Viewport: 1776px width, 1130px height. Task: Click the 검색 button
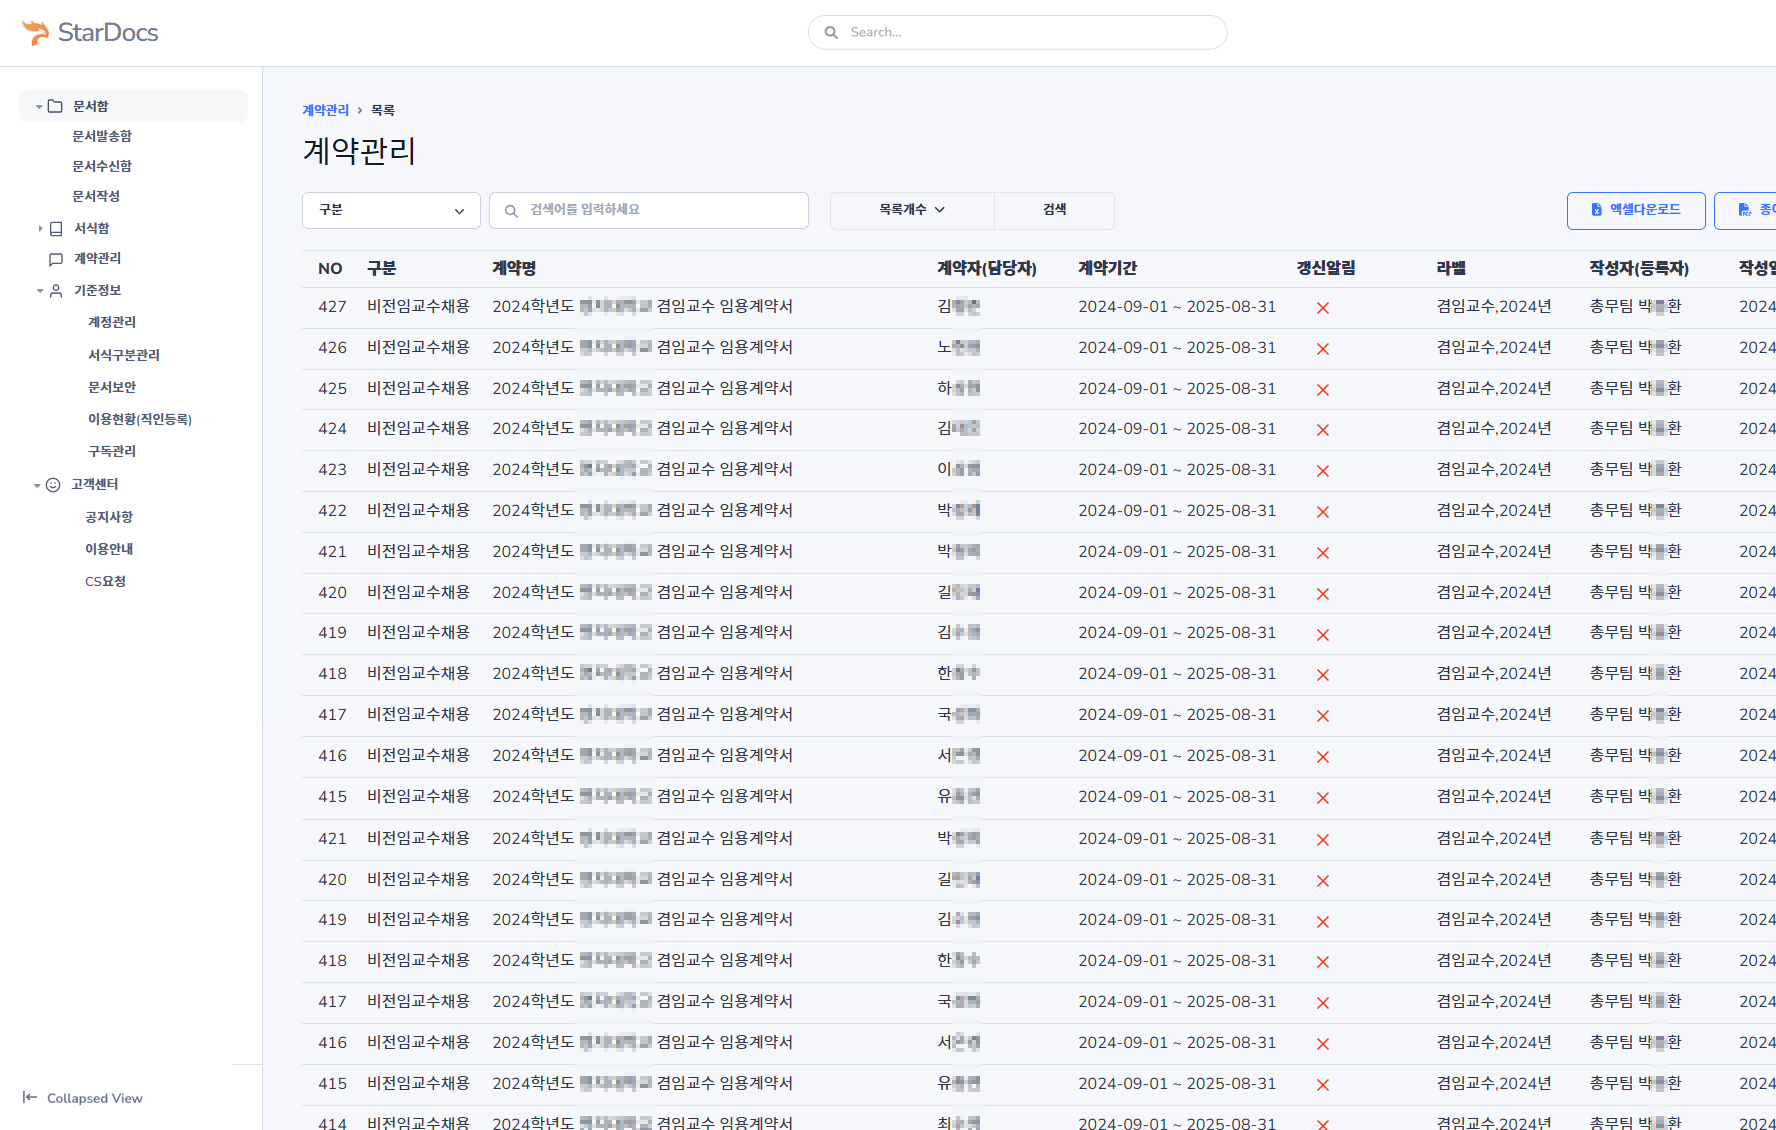1055,210
